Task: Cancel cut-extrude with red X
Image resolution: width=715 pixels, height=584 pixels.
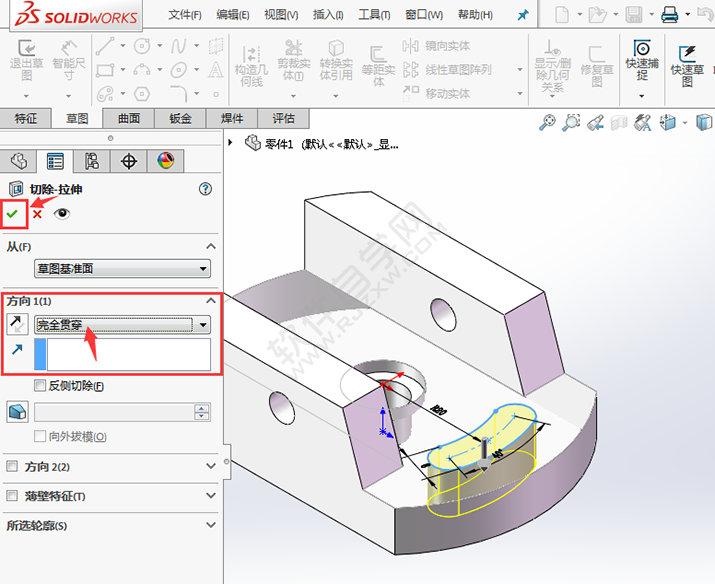Action: [x=37, y=214]
